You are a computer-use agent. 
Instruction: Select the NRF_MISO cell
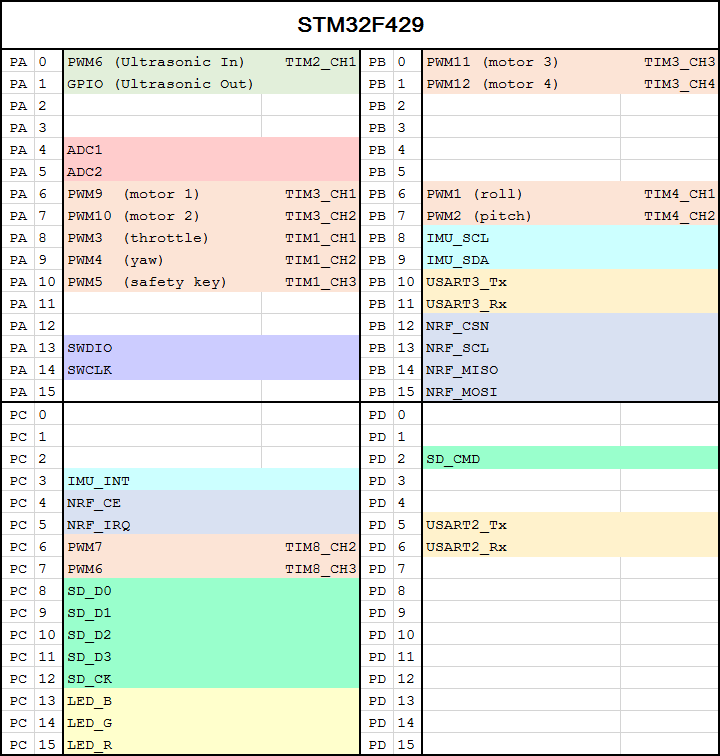[x=571, y=370]
